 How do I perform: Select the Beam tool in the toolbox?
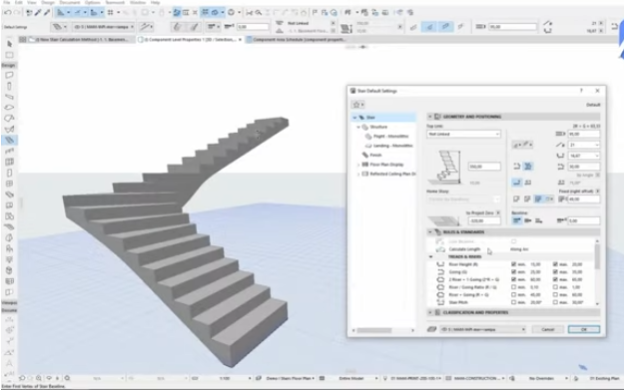click(10, 97)
